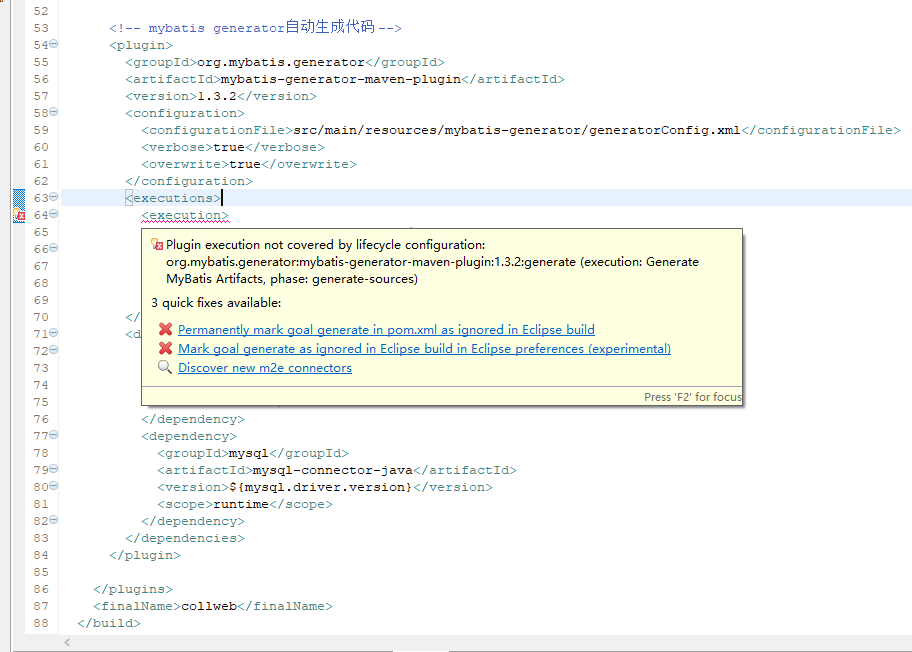Click the closing dependencies tag on line 83
This screenshot has width=912, height=652.
[x=185, y=539]
